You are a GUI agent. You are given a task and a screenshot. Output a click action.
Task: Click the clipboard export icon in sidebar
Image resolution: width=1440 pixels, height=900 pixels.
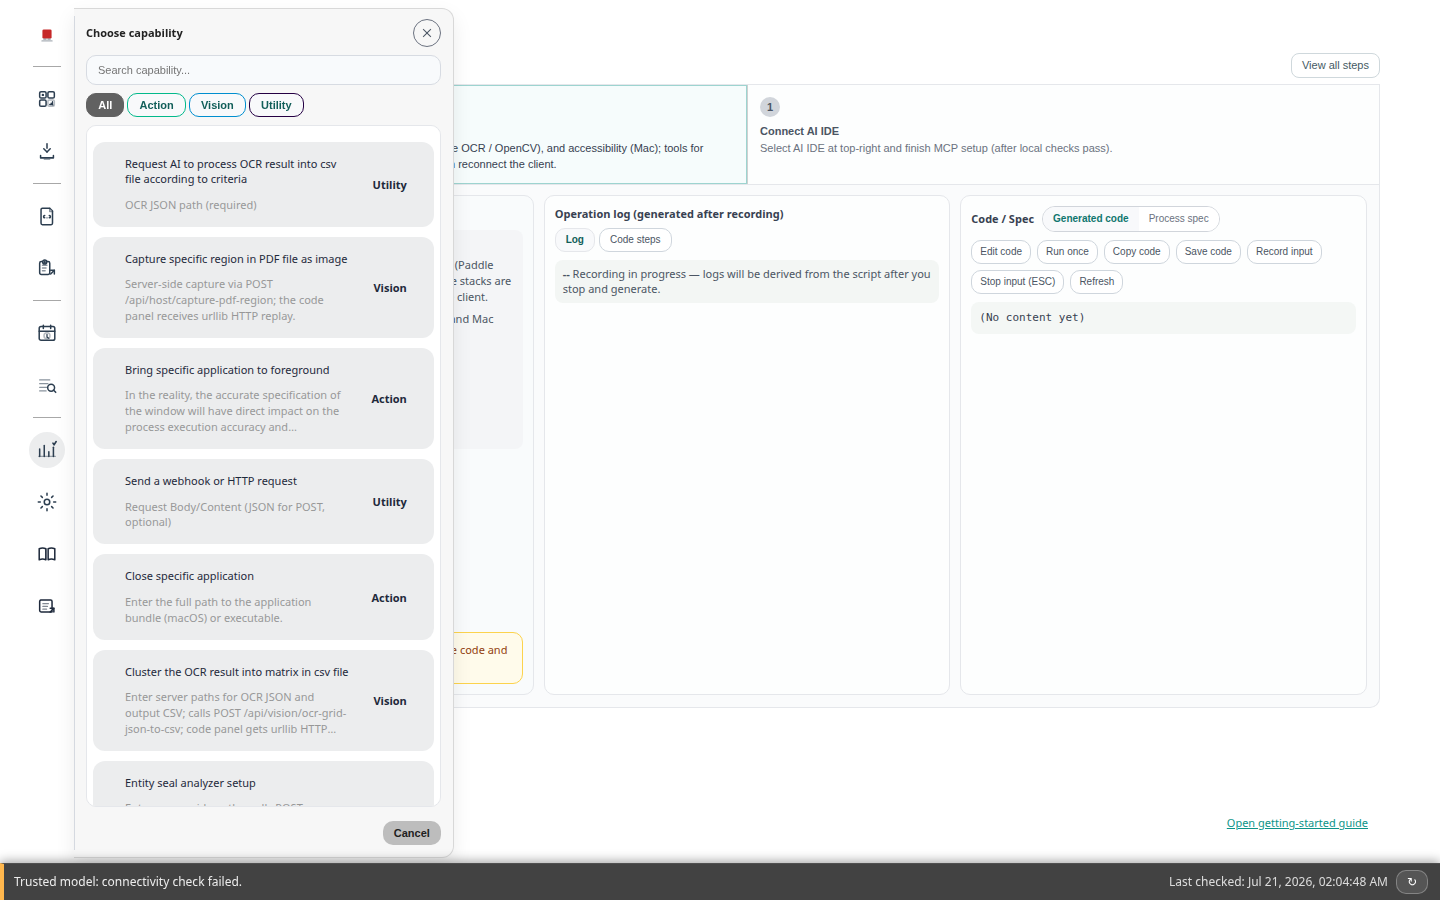pos(47,268)
